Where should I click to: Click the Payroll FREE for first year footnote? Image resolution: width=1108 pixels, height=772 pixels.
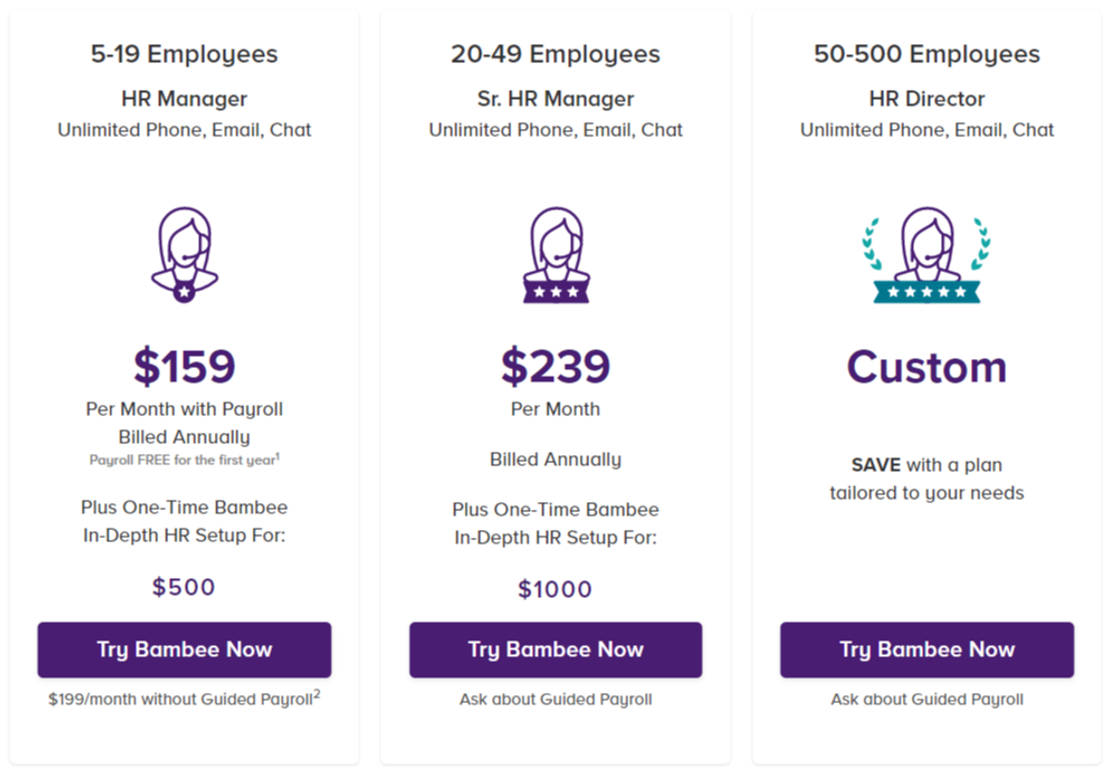point(184,460)
